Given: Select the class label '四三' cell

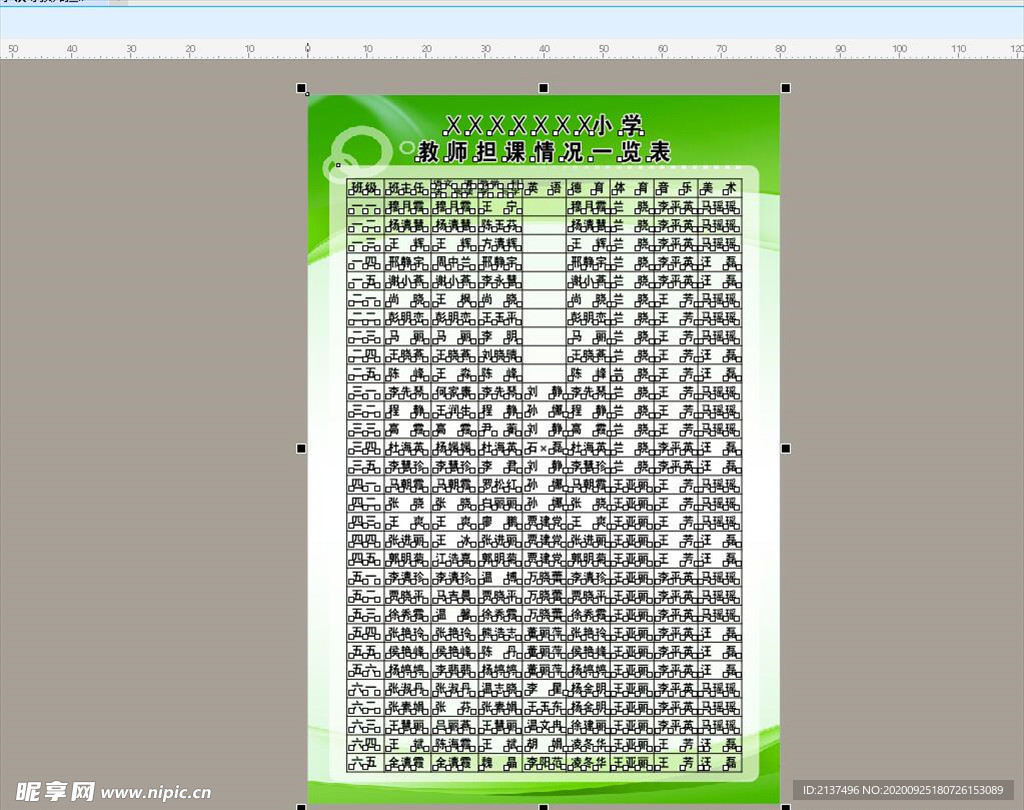Looking at the screenshot, I should 365,522.
